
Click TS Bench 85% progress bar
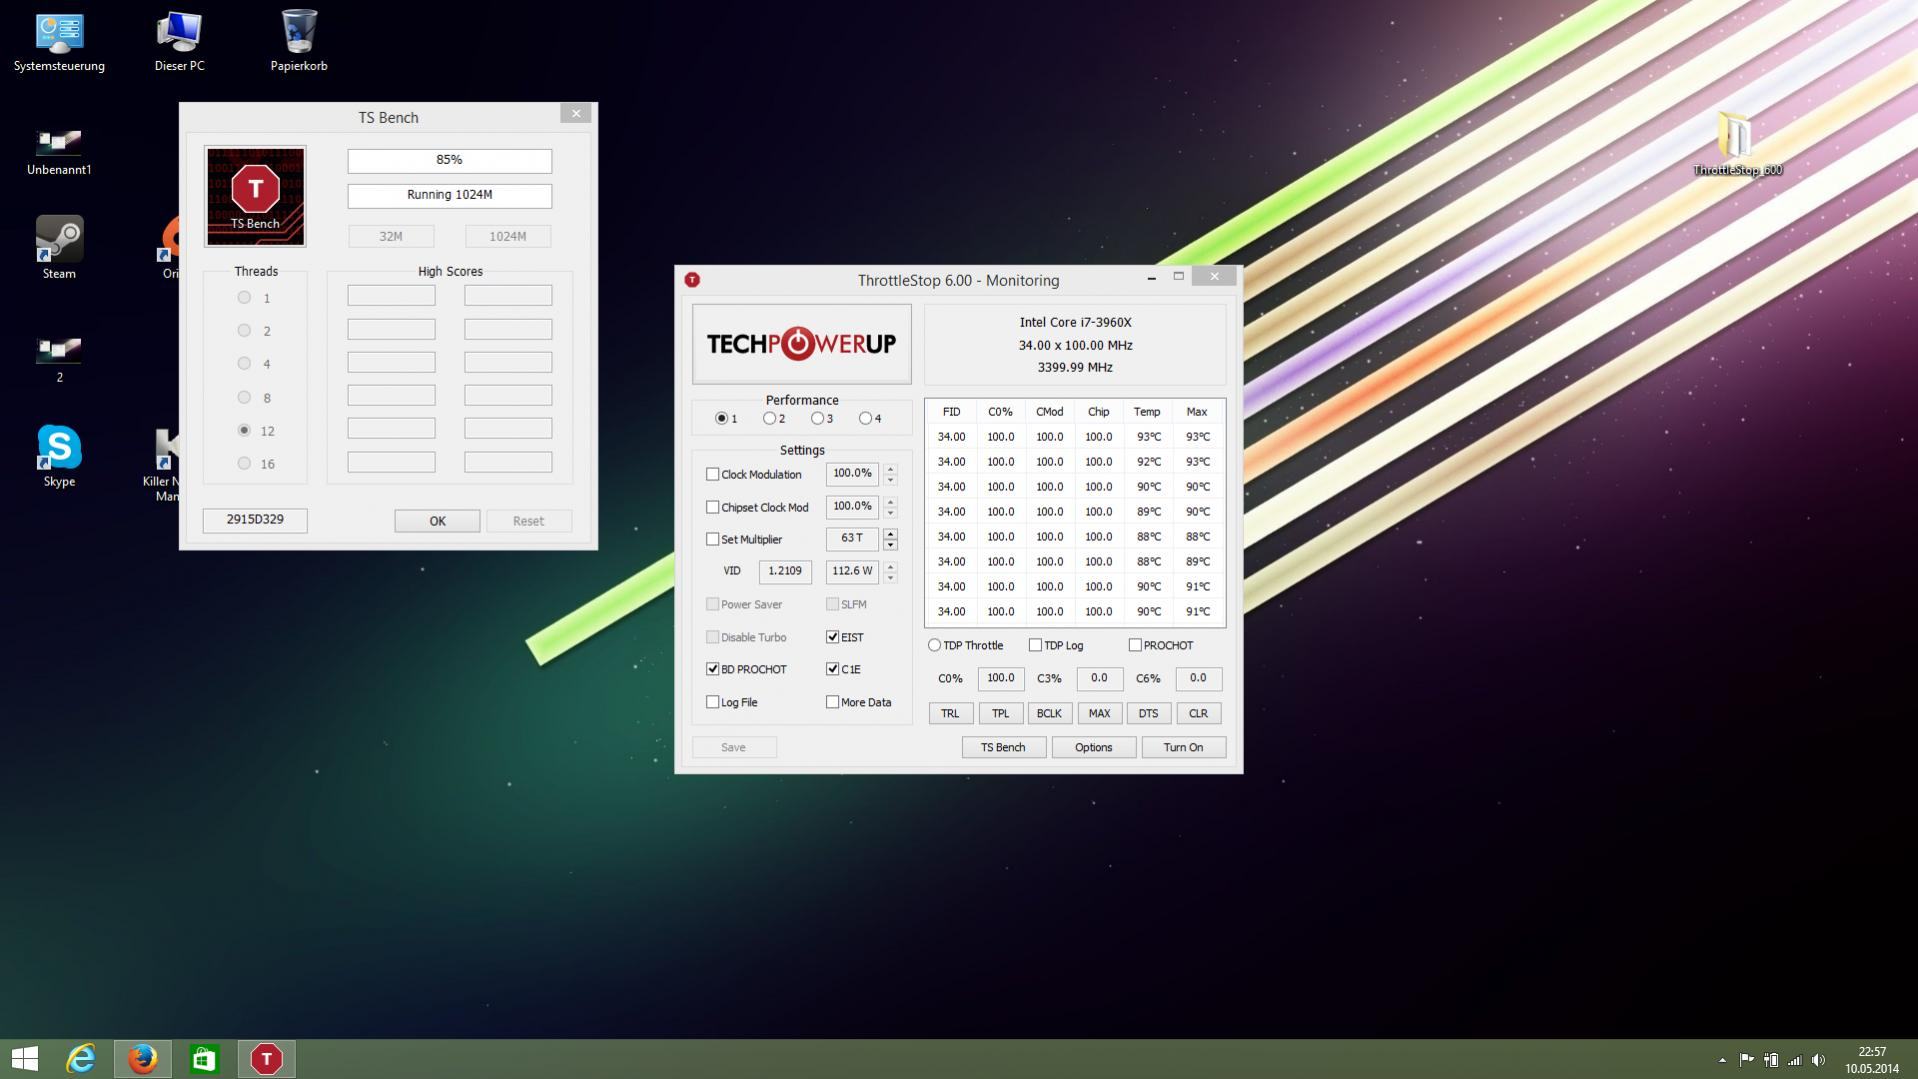click(x=449, y=160)
